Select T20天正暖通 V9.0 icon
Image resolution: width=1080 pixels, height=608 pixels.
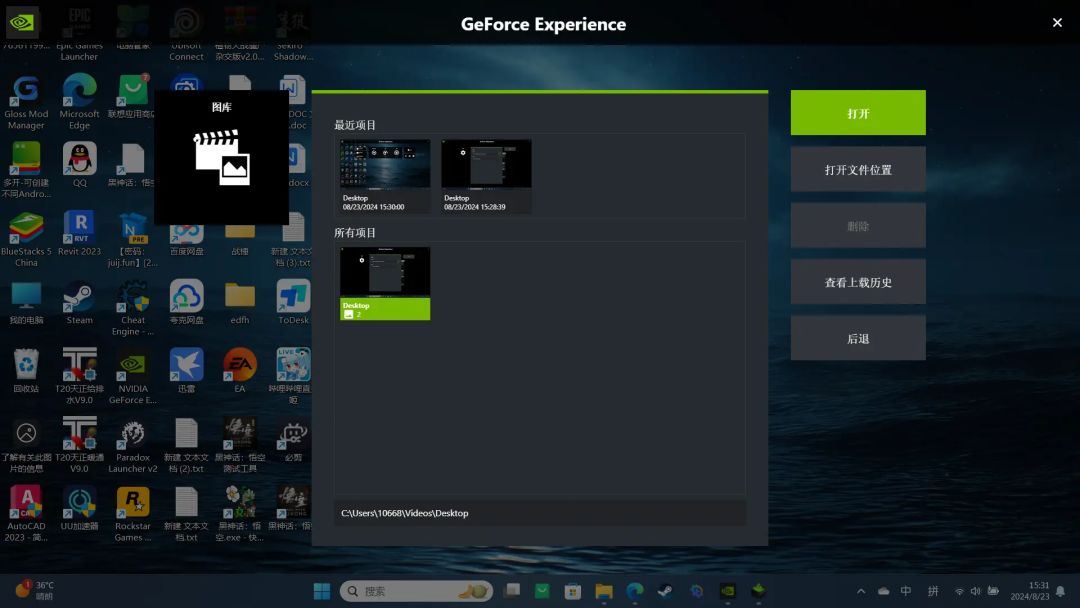click(79, 445)
